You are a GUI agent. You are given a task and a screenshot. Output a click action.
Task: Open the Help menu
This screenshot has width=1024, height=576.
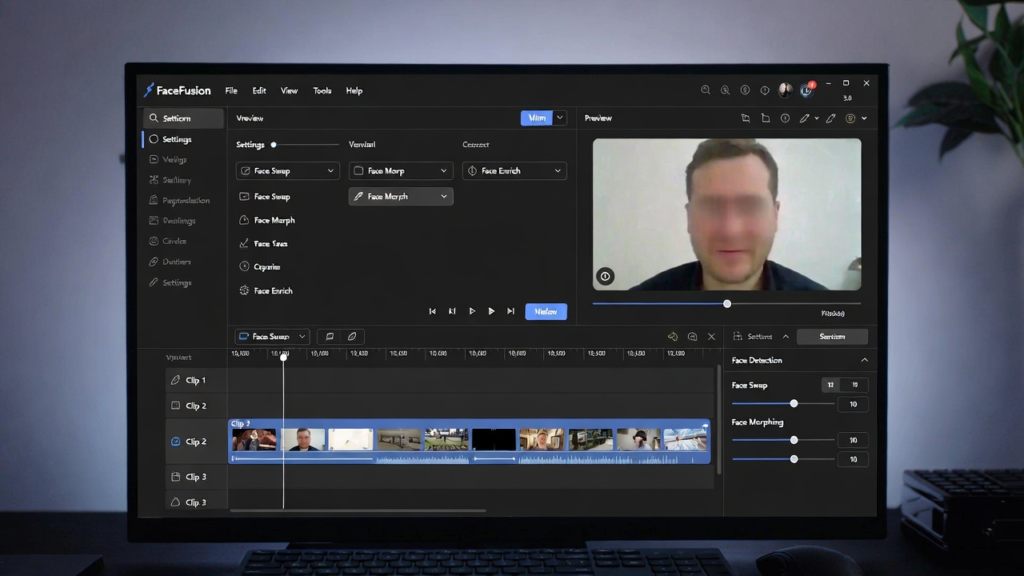point(354,91)
